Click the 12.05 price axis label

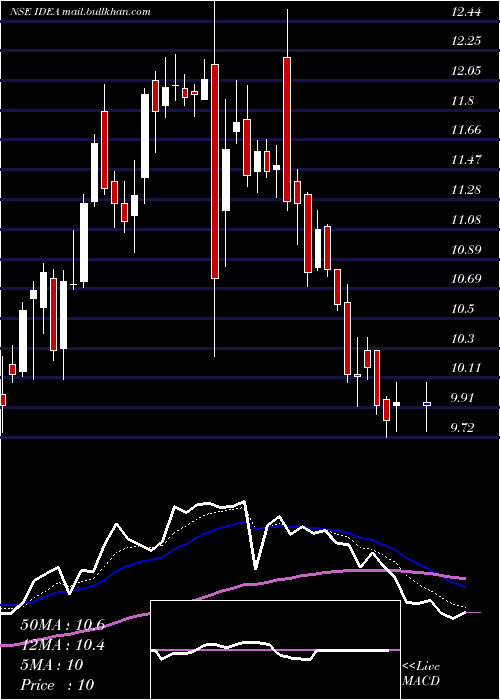466,71
